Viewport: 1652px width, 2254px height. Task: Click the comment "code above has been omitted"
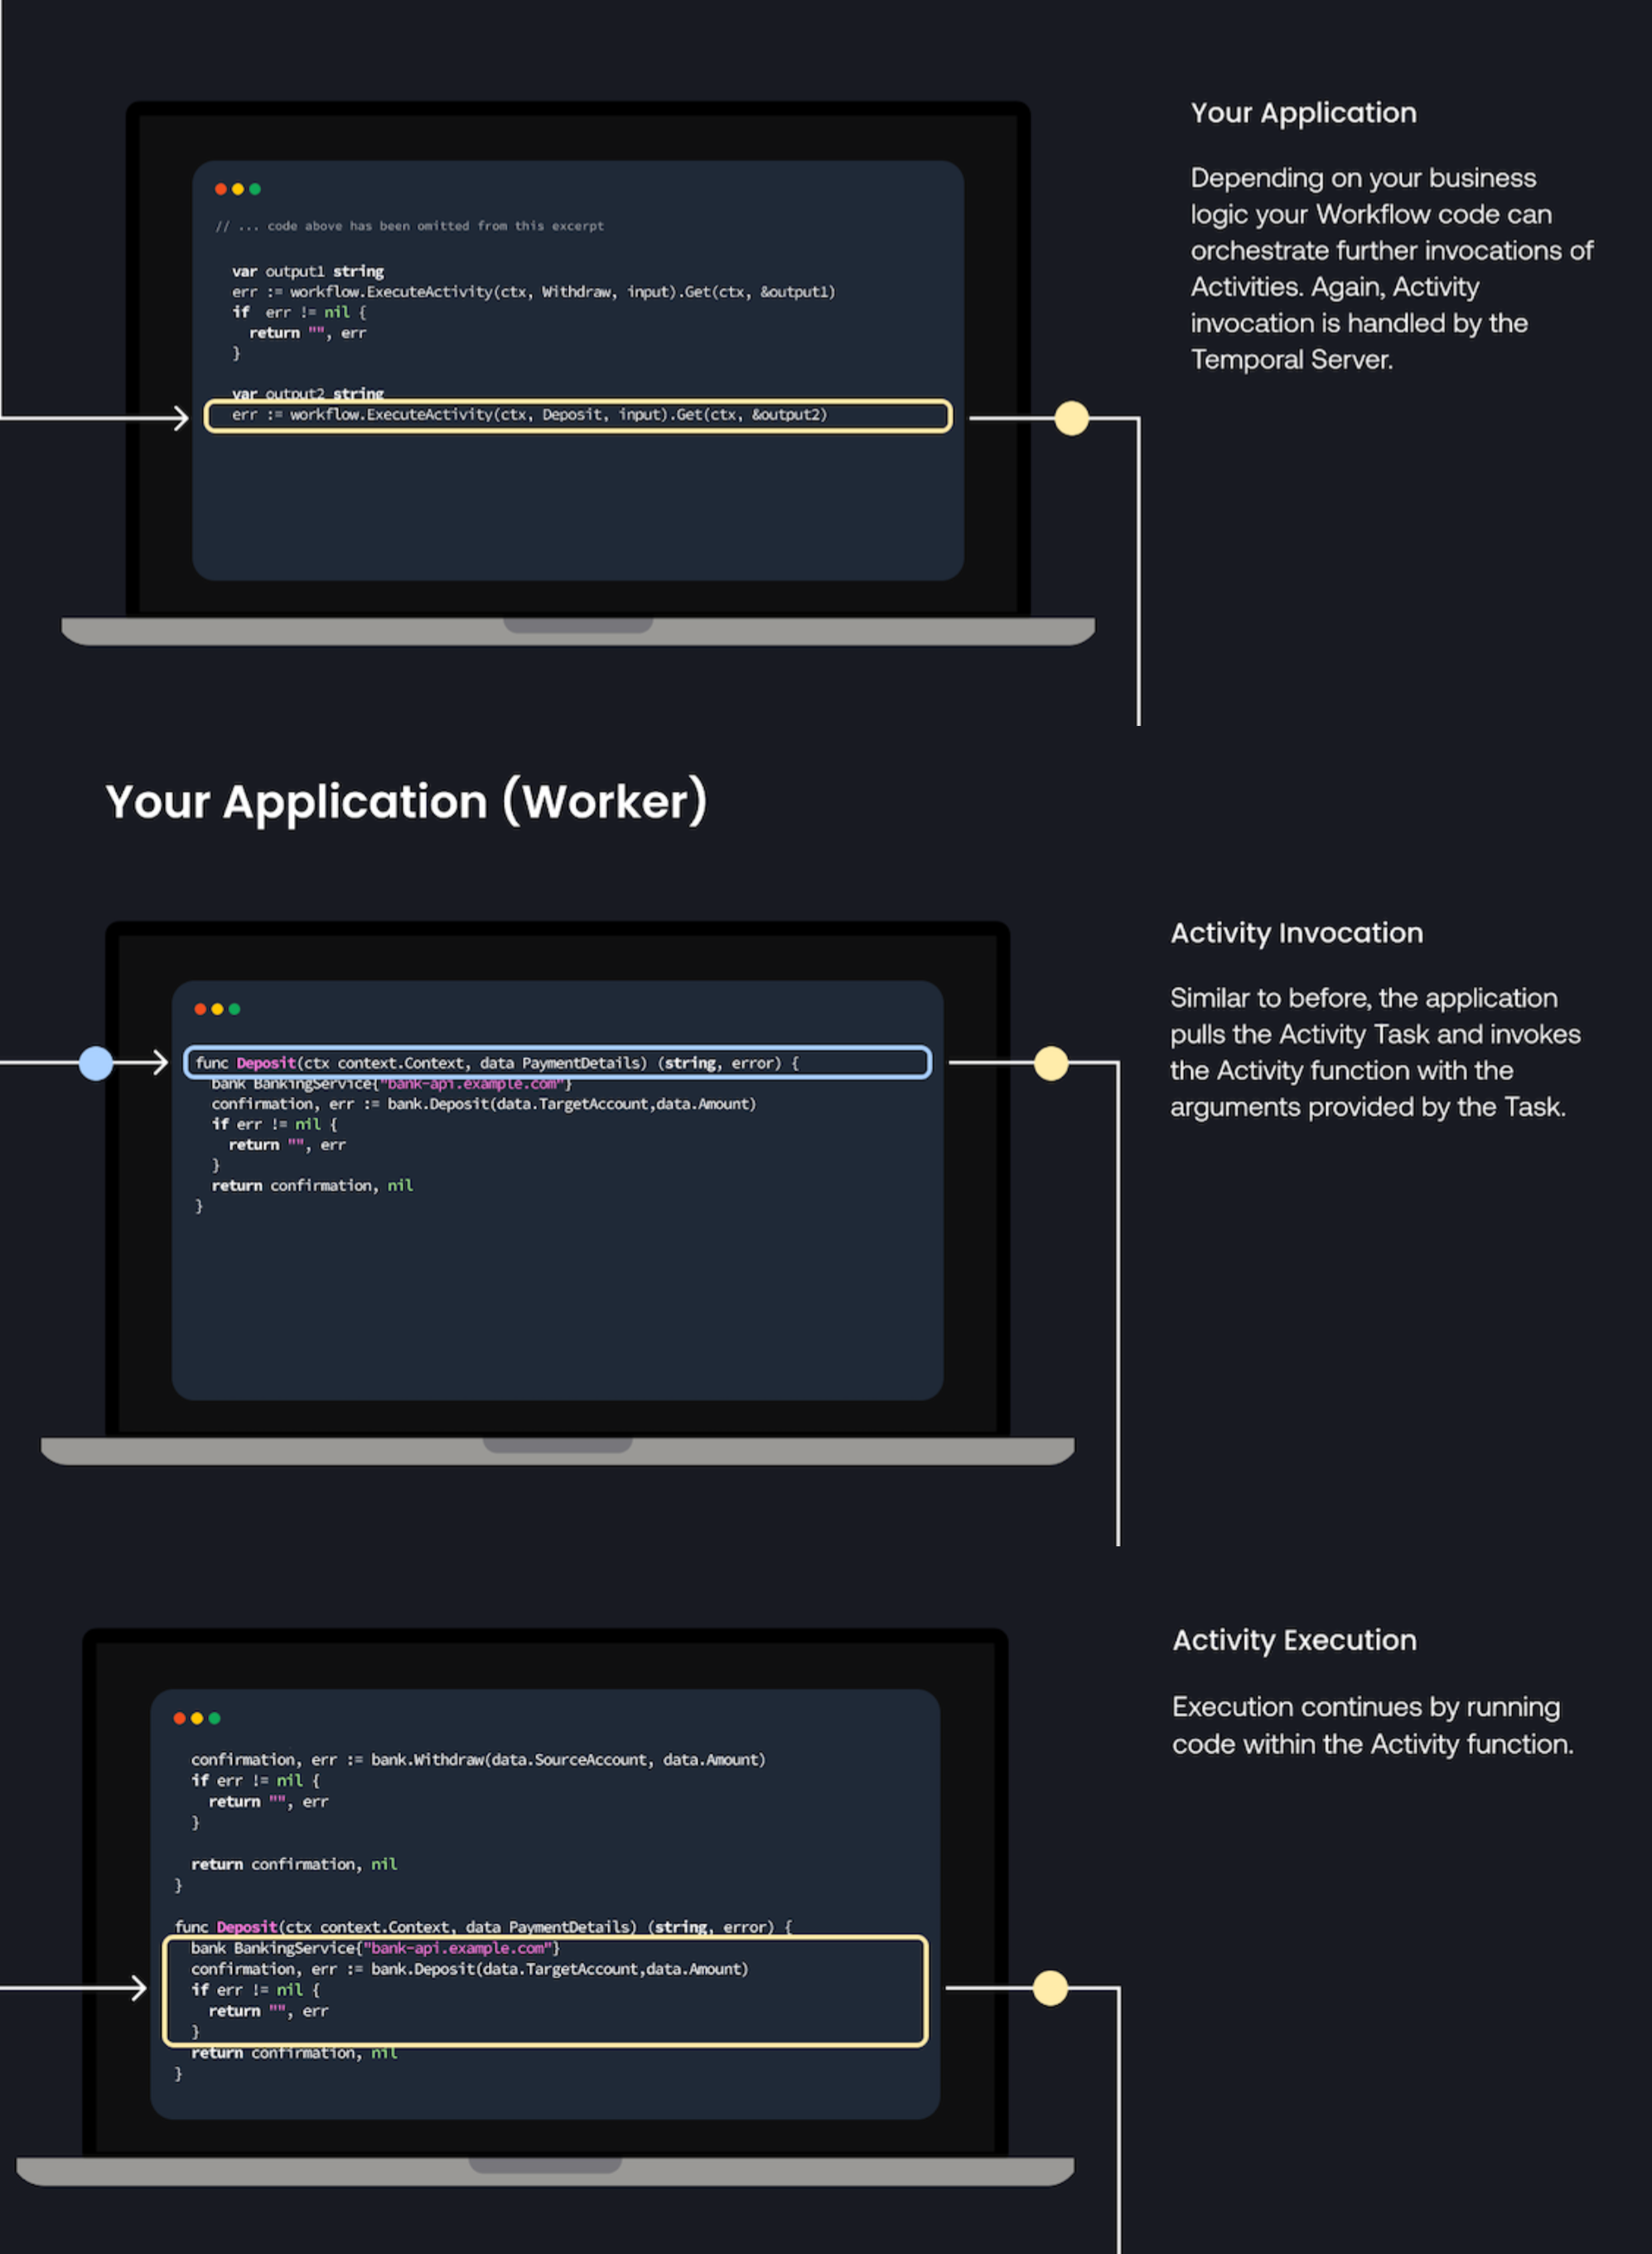click(409, 226)
